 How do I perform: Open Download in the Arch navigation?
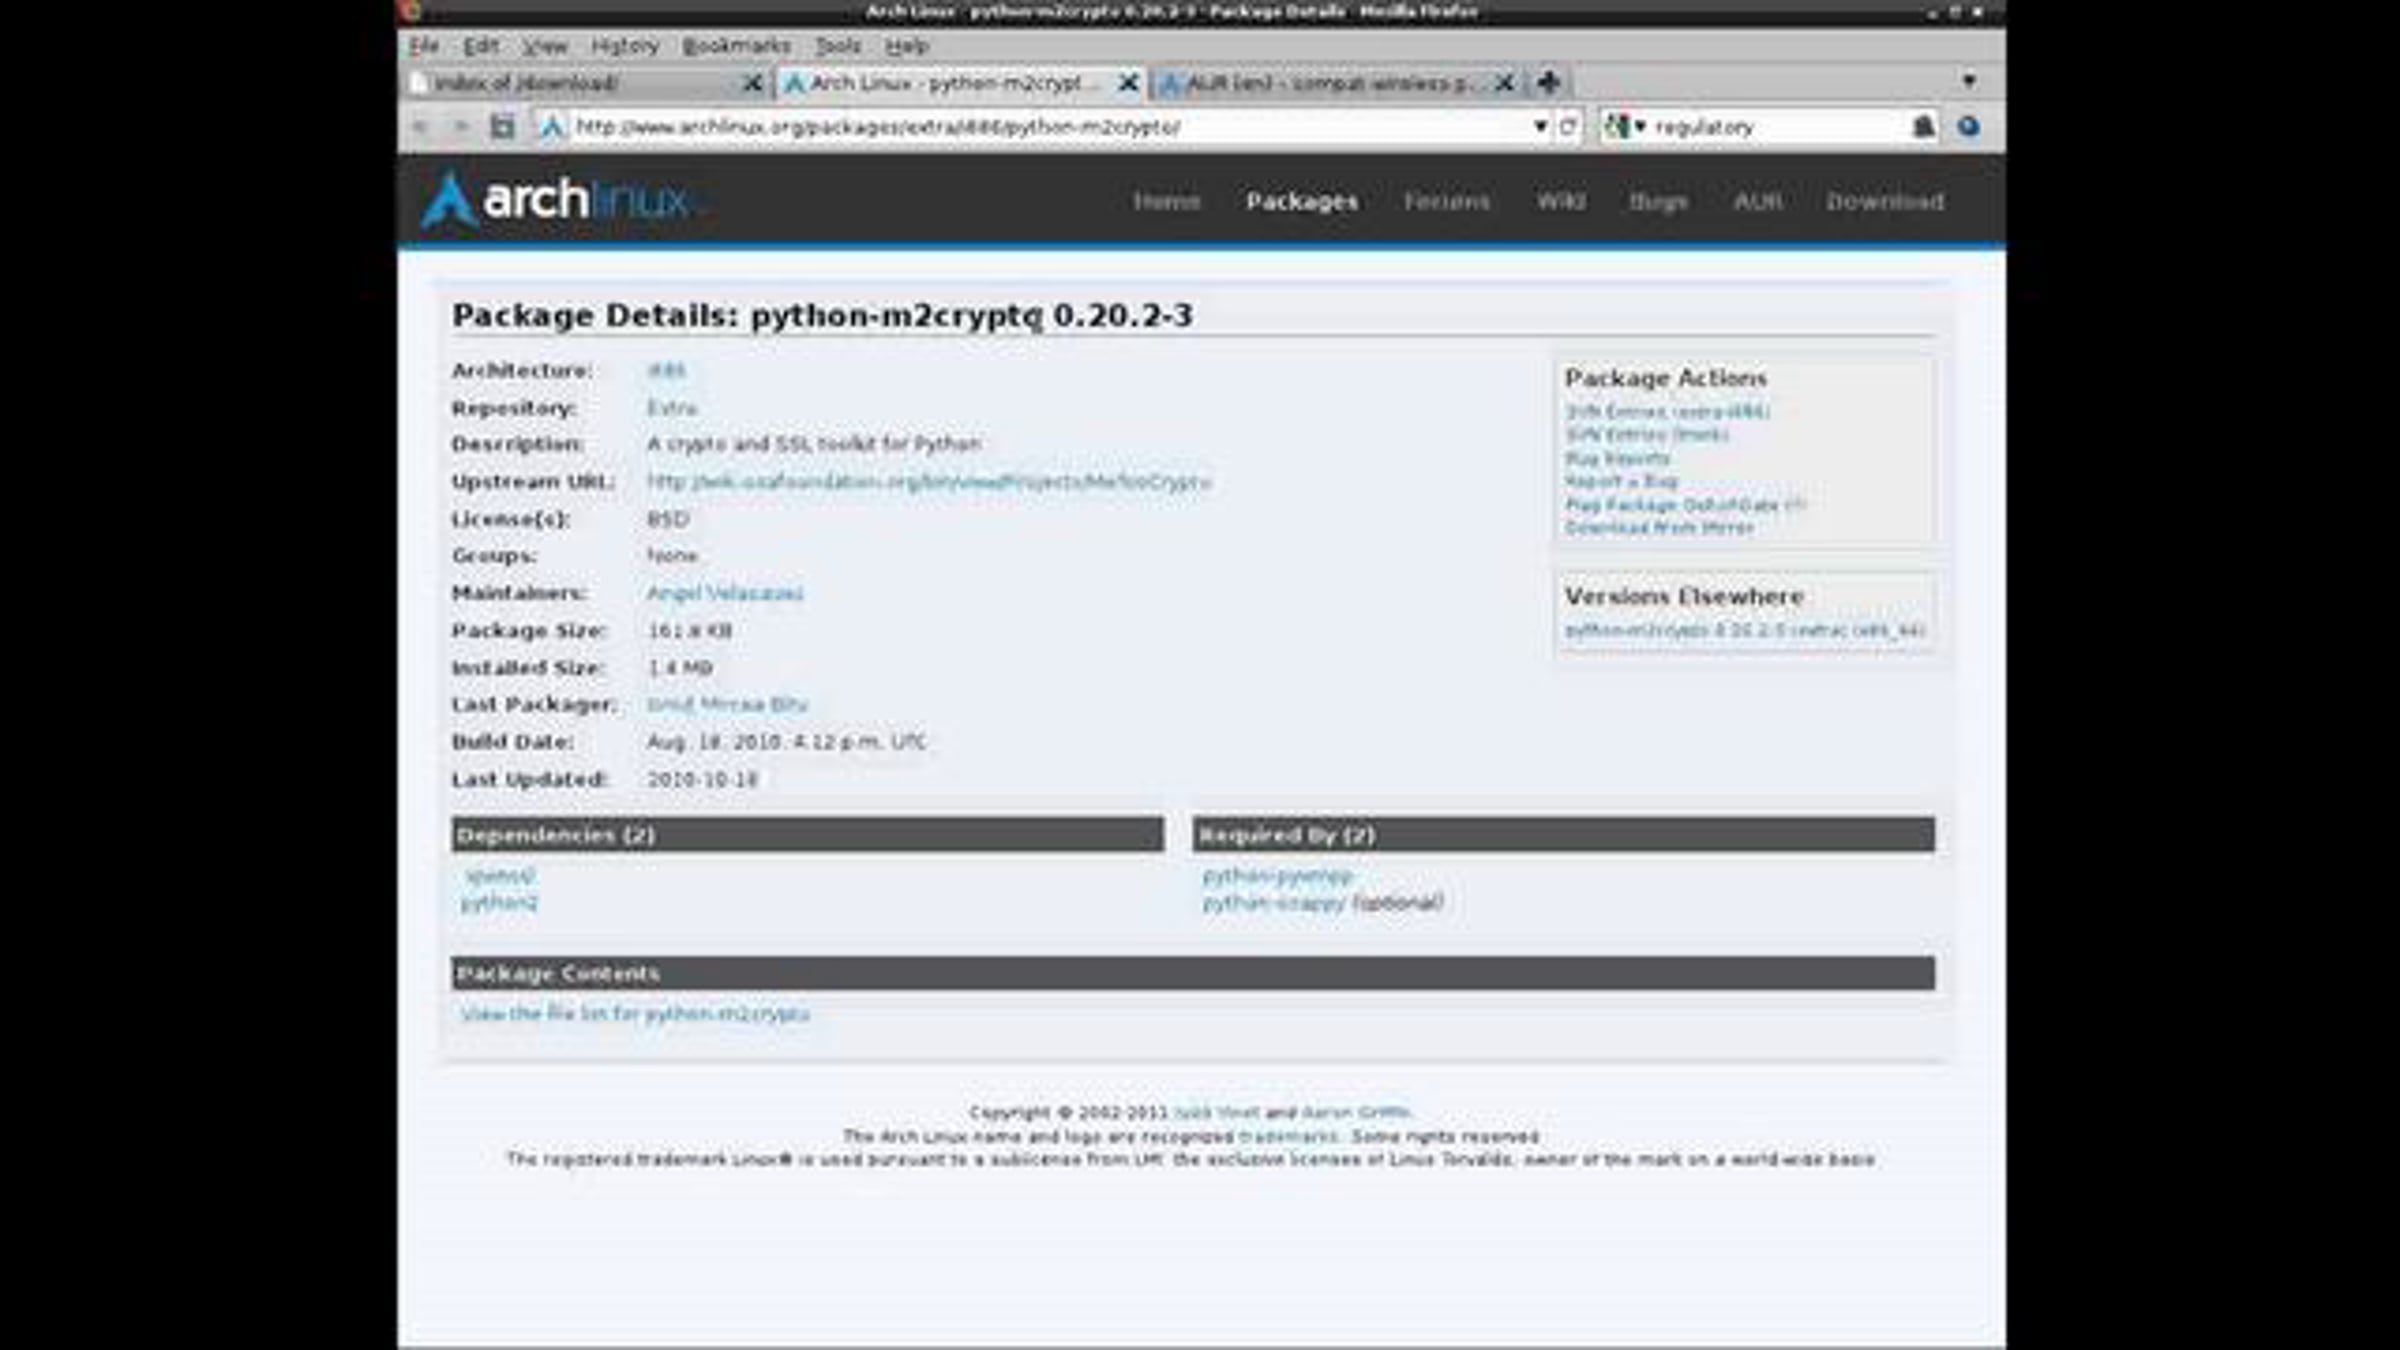point(1885,201)
